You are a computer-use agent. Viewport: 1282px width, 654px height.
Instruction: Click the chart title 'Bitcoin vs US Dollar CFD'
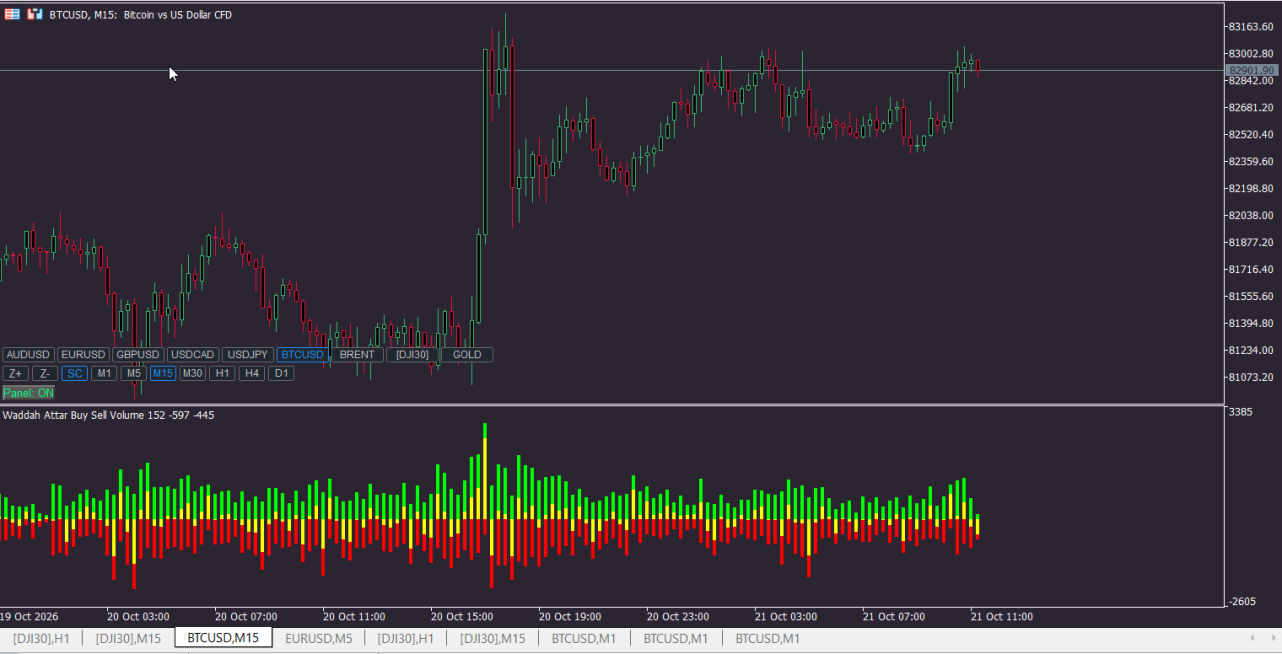(178, 15)
